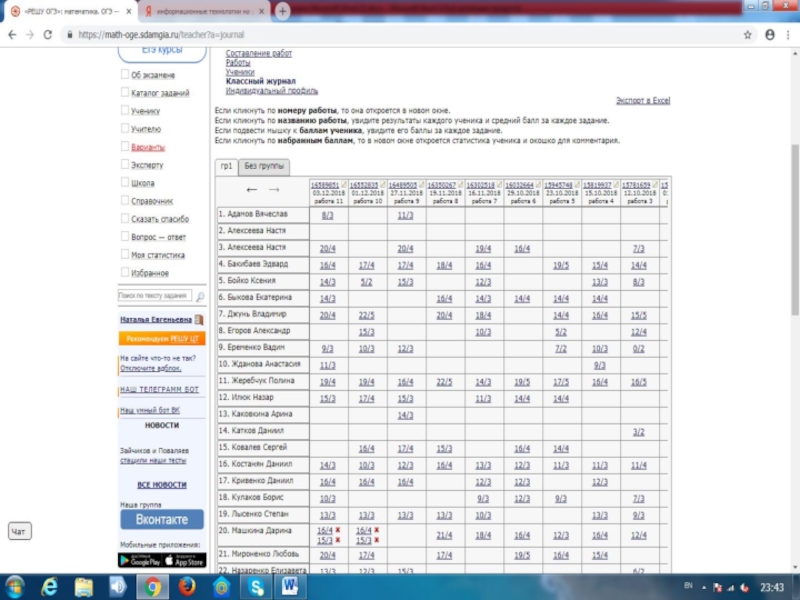Click Катков Даниил score 3/2
Screen dimensions: 800x600
coord(638,432)
